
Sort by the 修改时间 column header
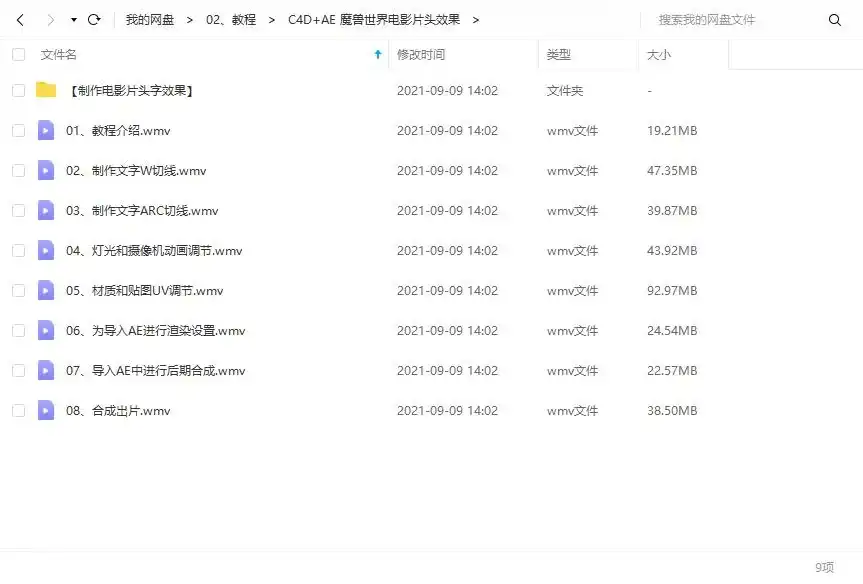click(x=421, y=55)
